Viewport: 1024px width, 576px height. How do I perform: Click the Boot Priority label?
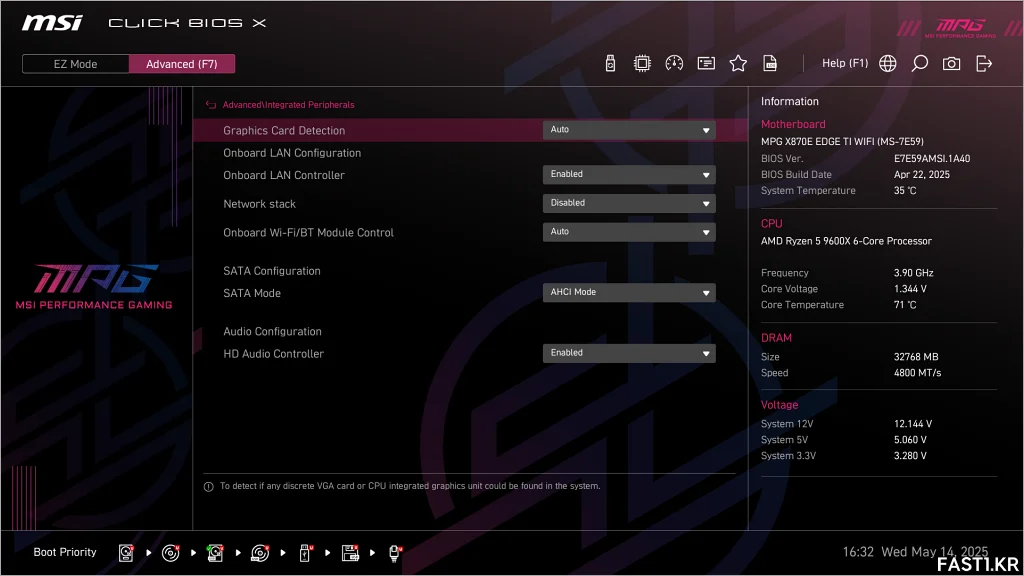coord(65,552)
